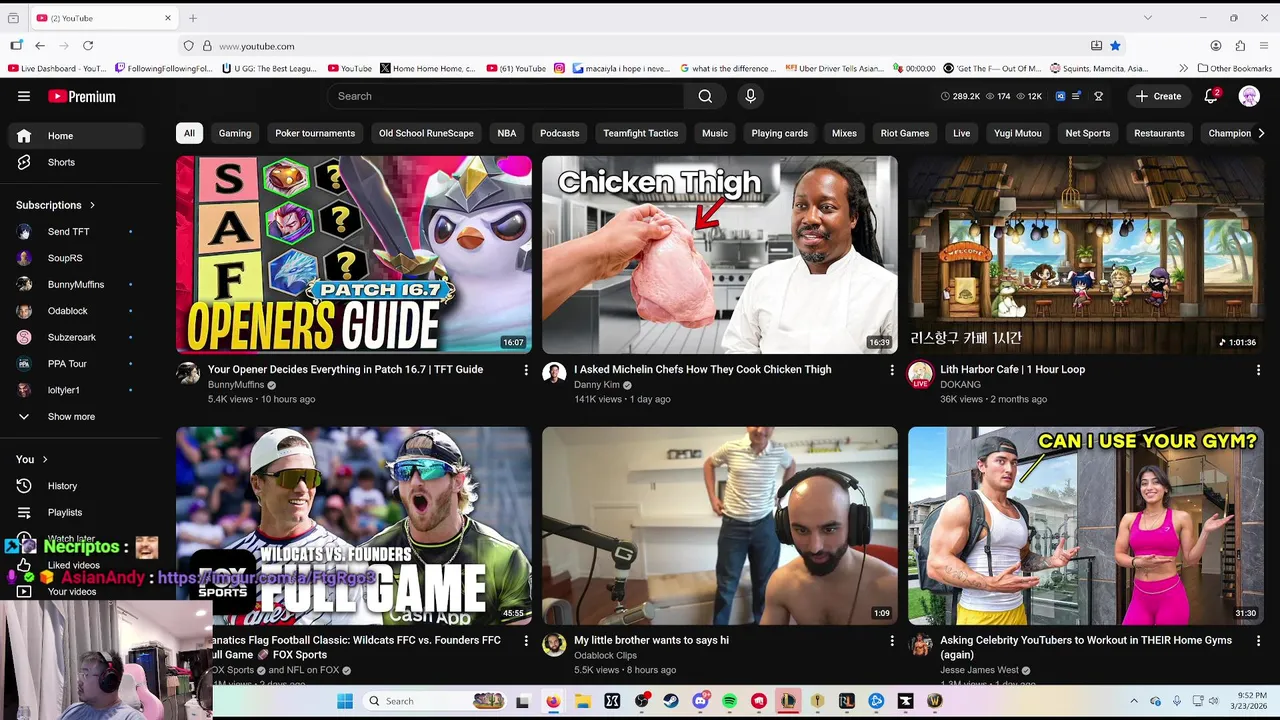Go back with the browser back arrow
1280x720 pixels.
click(40, 46)
